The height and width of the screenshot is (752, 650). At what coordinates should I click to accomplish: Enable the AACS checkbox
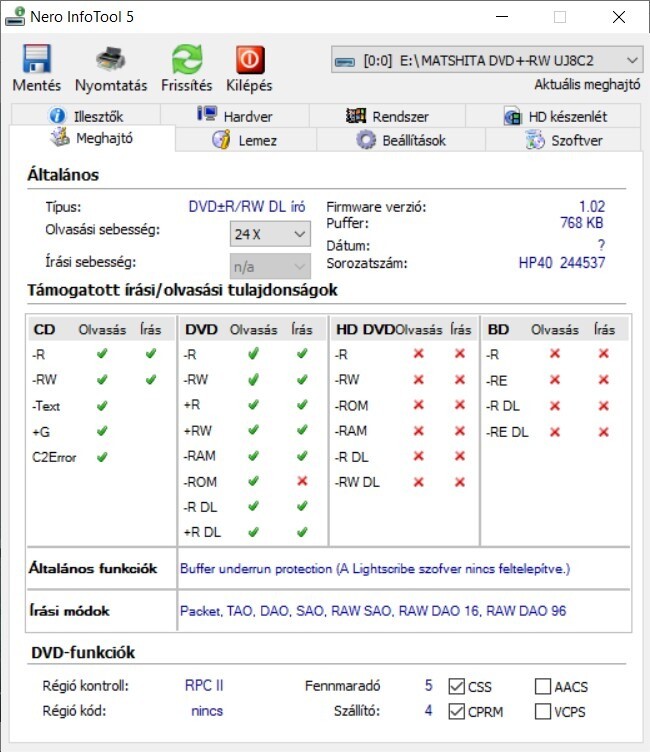coord(543,686)
